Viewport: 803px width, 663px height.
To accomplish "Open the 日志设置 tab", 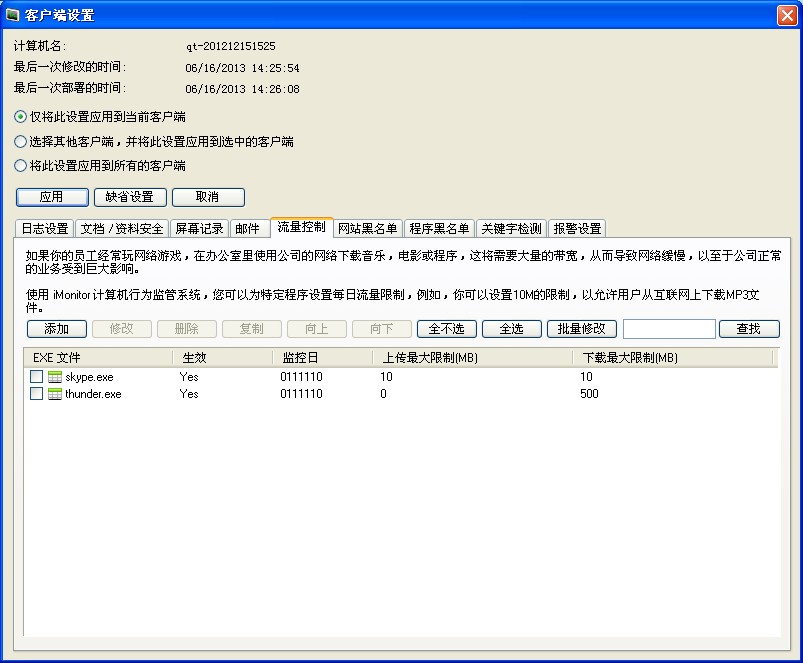I will (45, 228).
